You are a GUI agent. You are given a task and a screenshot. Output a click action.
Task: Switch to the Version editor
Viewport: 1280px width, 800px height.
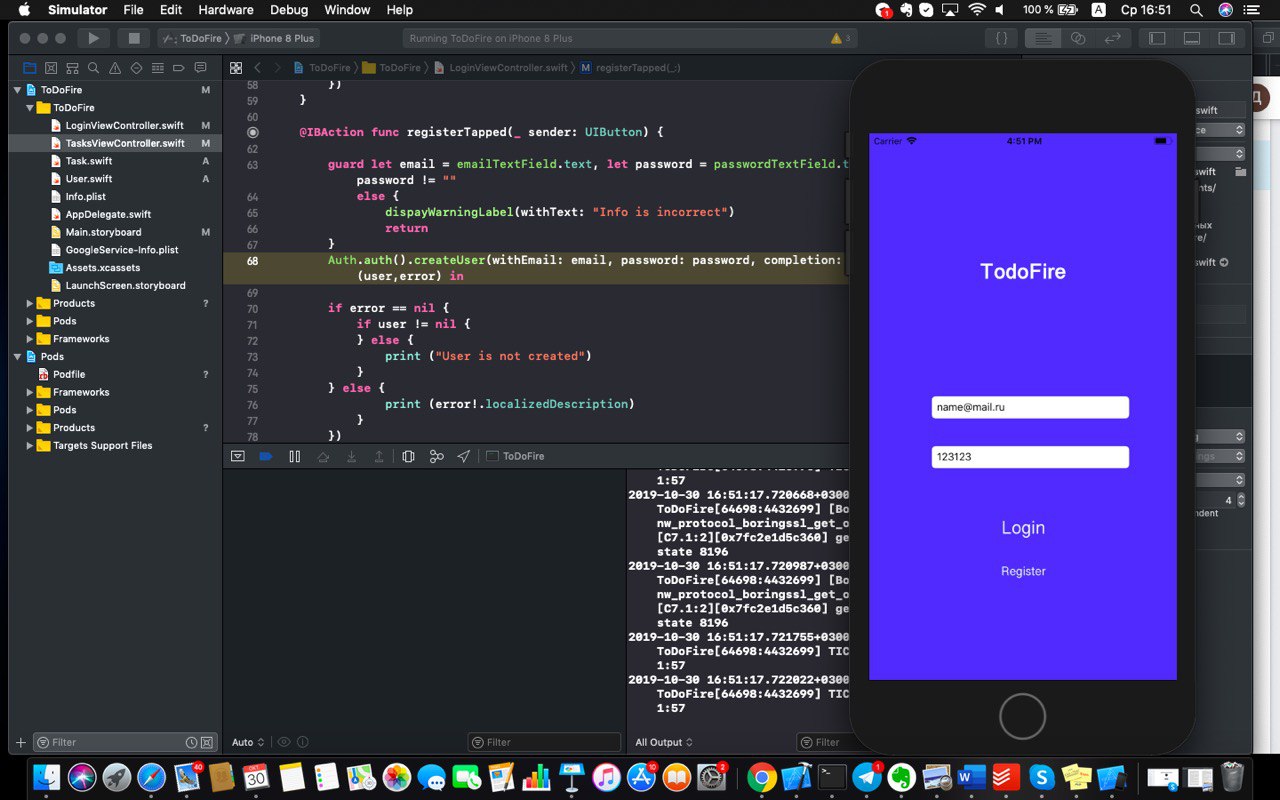pos(1112,38)
